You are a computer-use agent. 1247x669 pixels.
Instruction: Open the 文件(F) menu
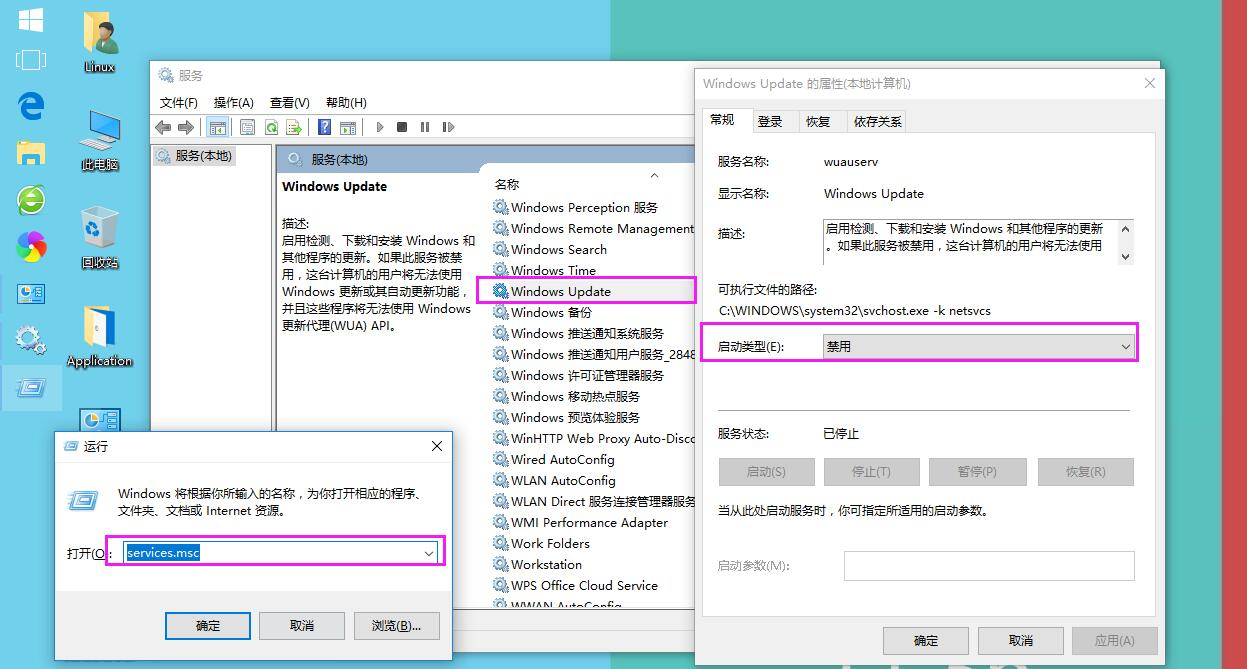tap(179, 102)
